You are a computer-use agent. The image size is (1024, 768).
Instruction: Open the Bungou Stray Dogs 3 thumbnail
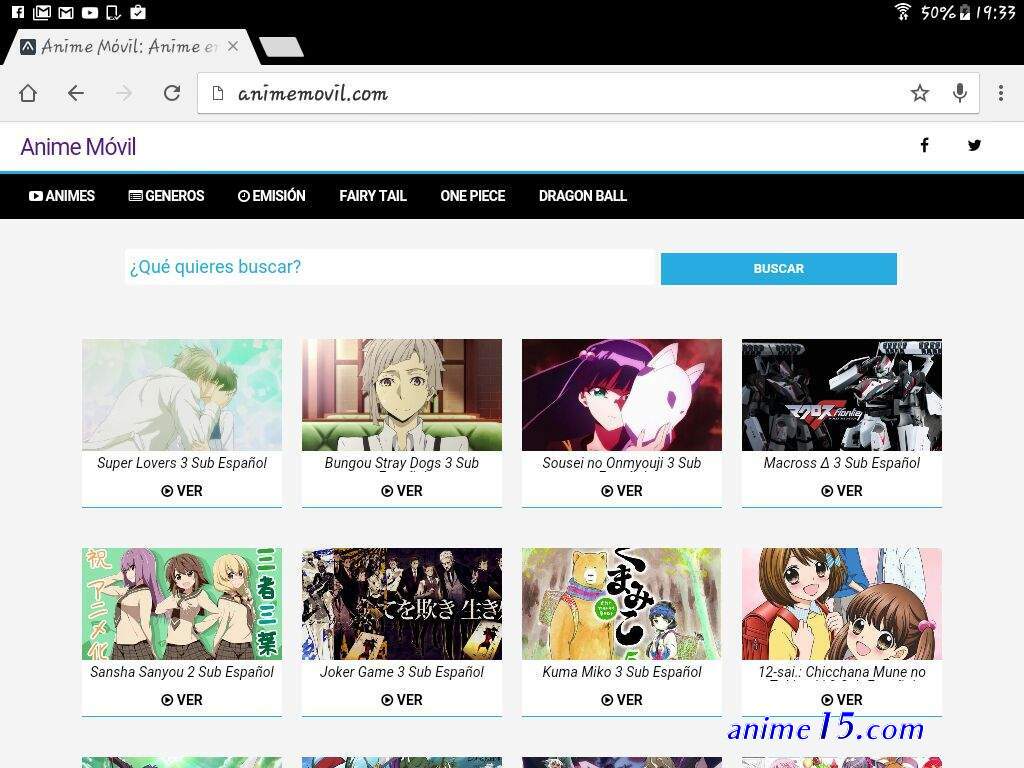click(x=402, y=394)
